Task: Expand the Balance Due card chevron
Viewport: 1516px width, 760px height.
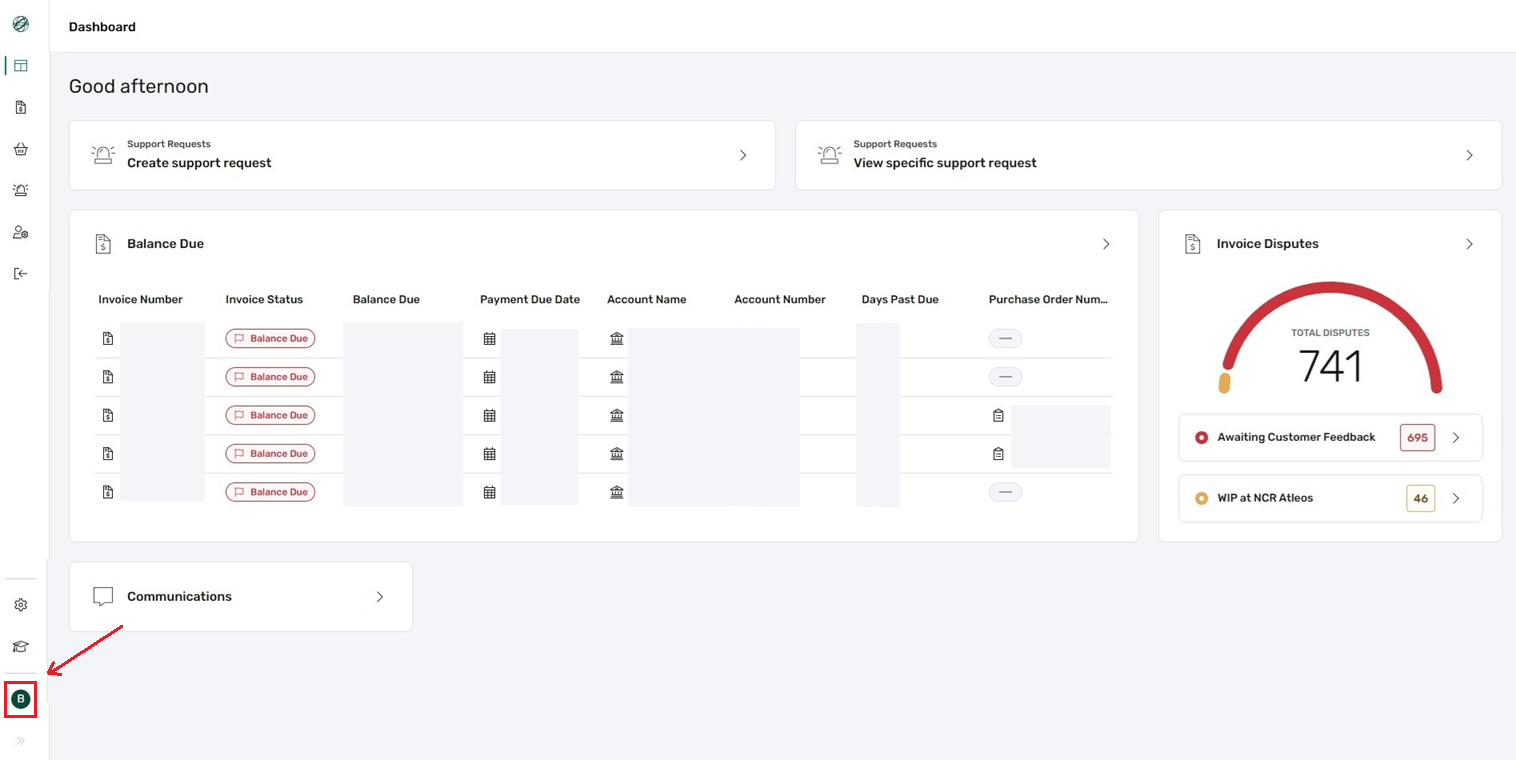Action: point(1106,244)
